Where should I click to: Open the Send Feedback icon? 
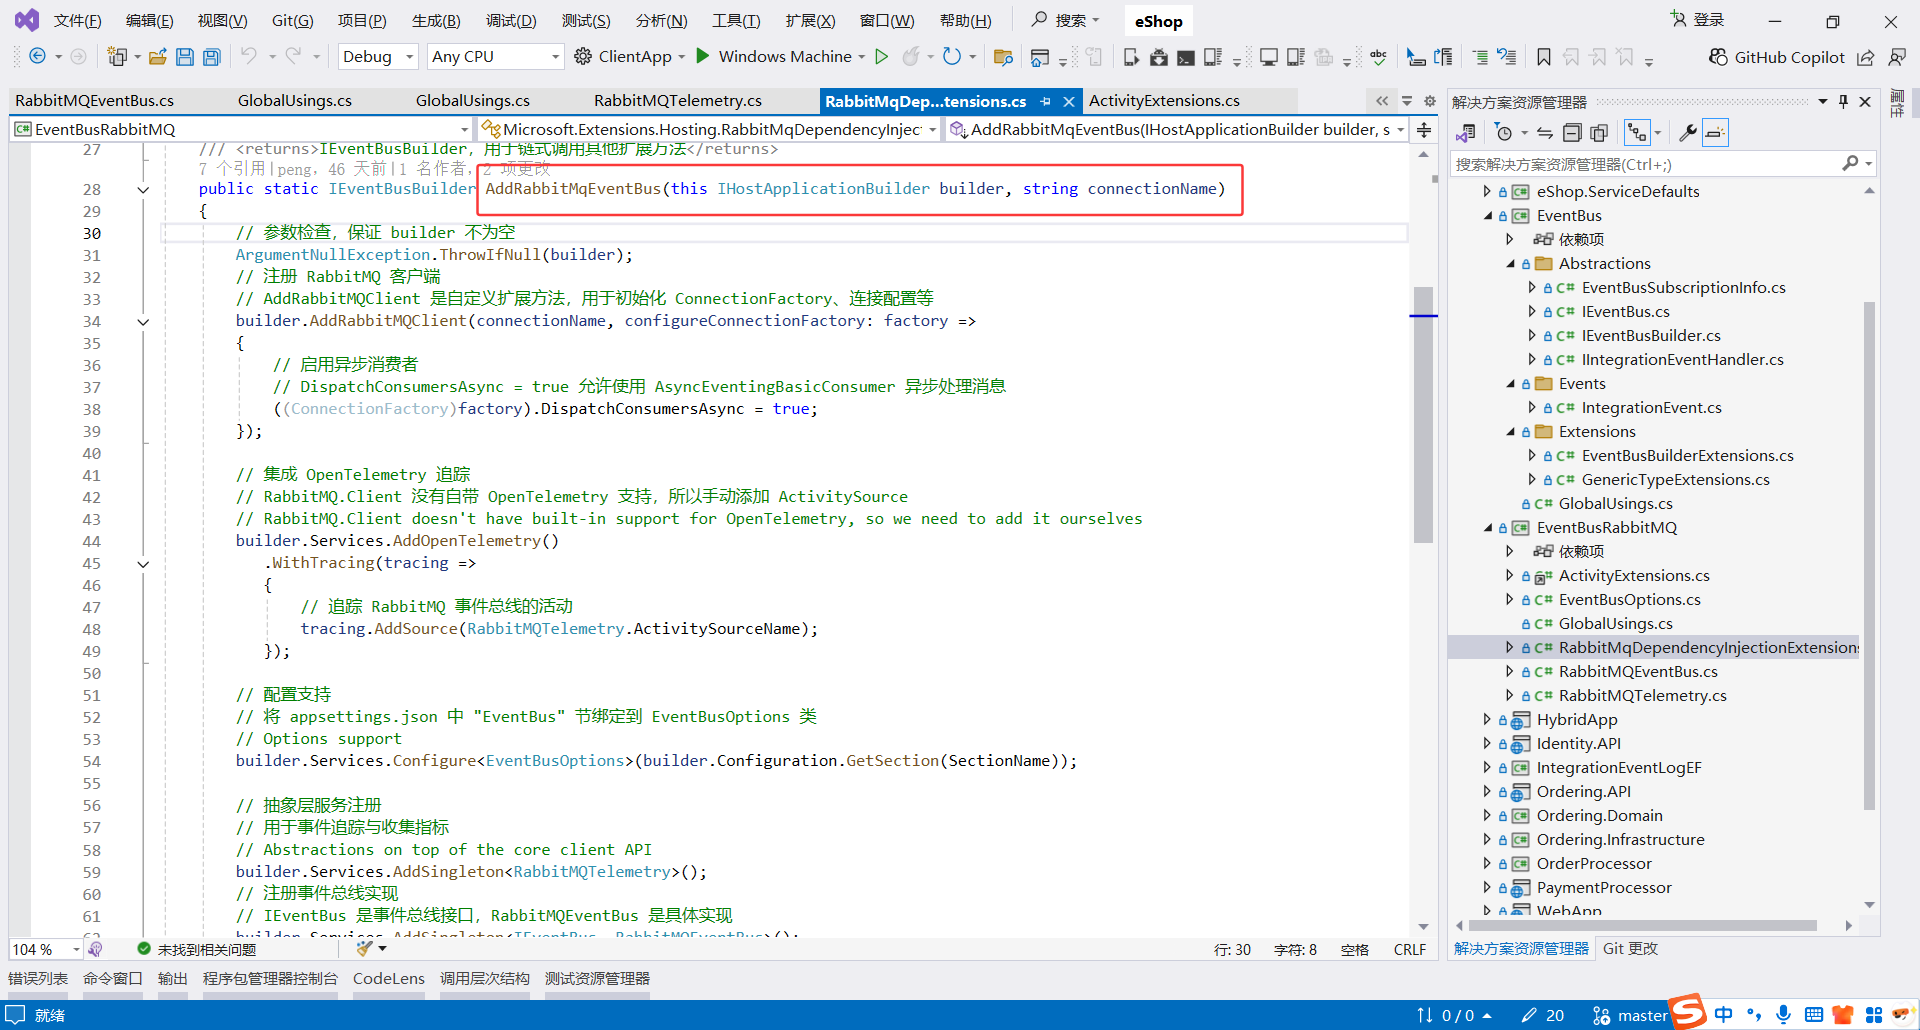pos(1897,58)
